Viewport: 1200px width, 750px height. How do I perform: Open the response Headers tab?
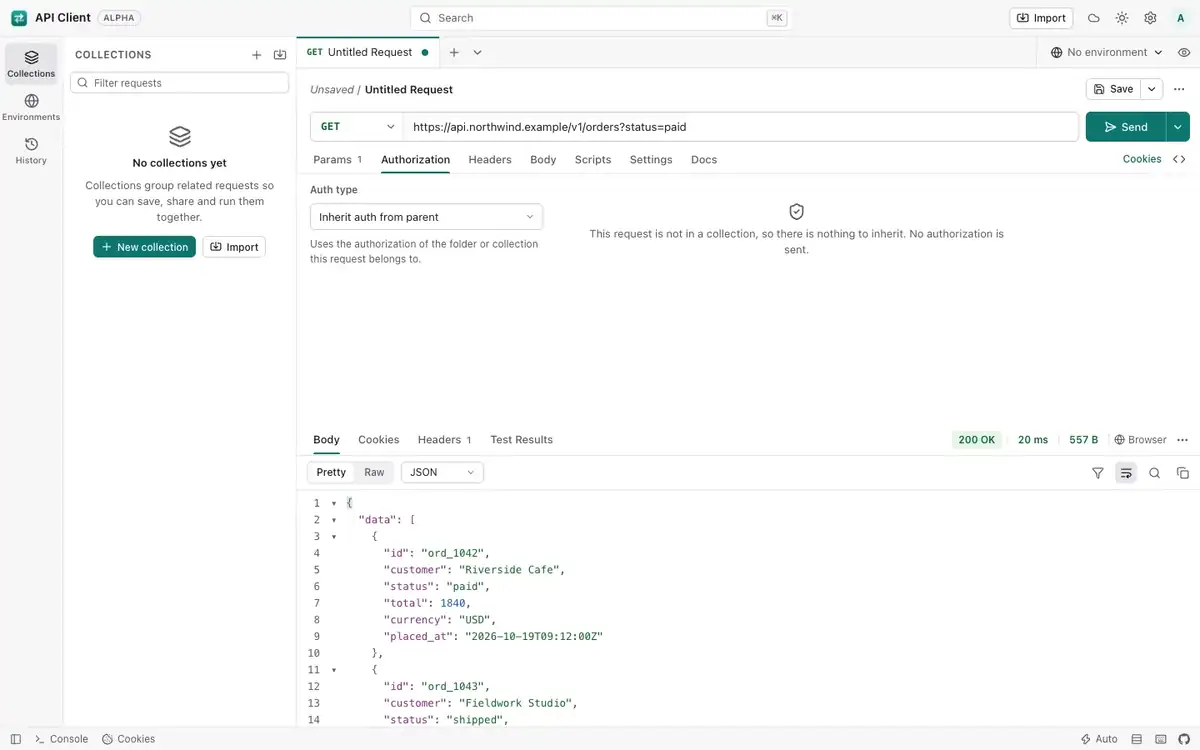[x=444, y=440]
